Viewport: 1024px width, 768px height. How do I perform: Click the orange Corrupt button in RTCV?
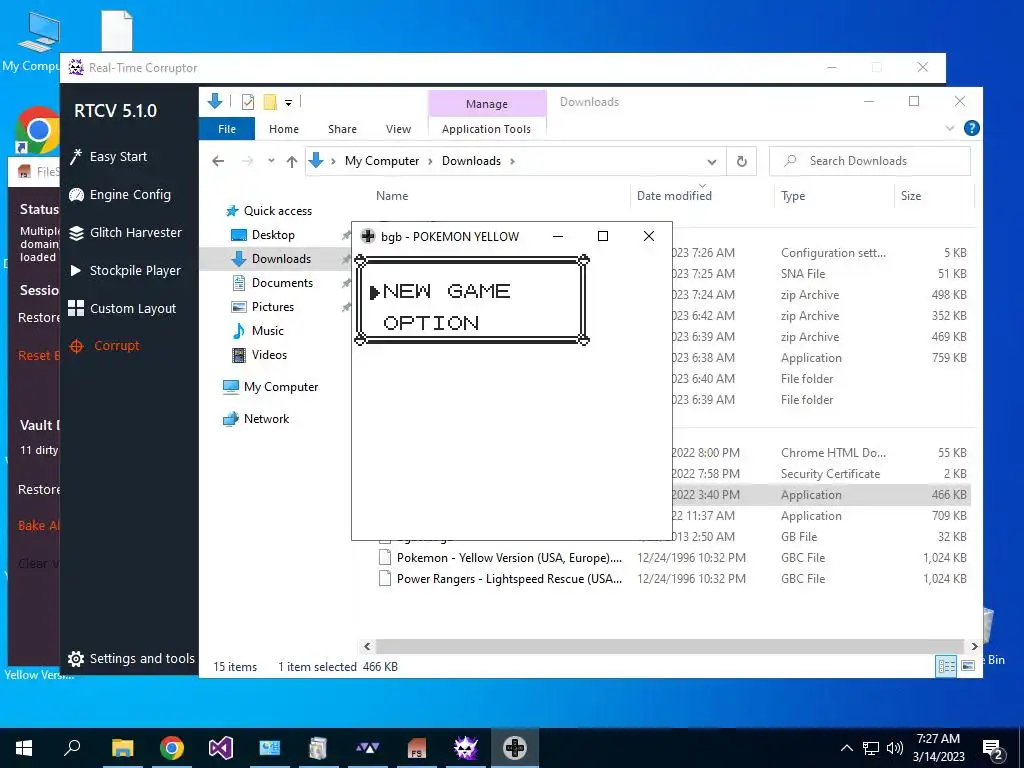point(104,345)
